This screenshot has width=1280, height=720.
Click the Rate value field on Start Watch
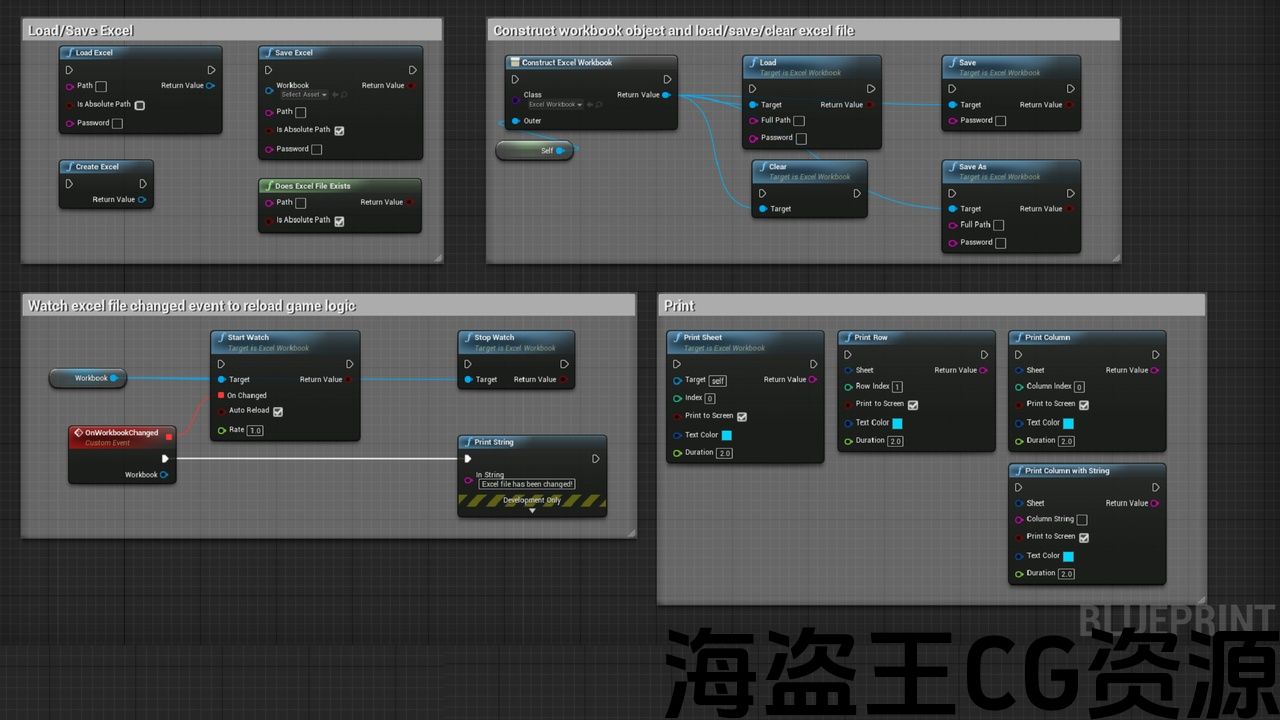pos(255,431)
